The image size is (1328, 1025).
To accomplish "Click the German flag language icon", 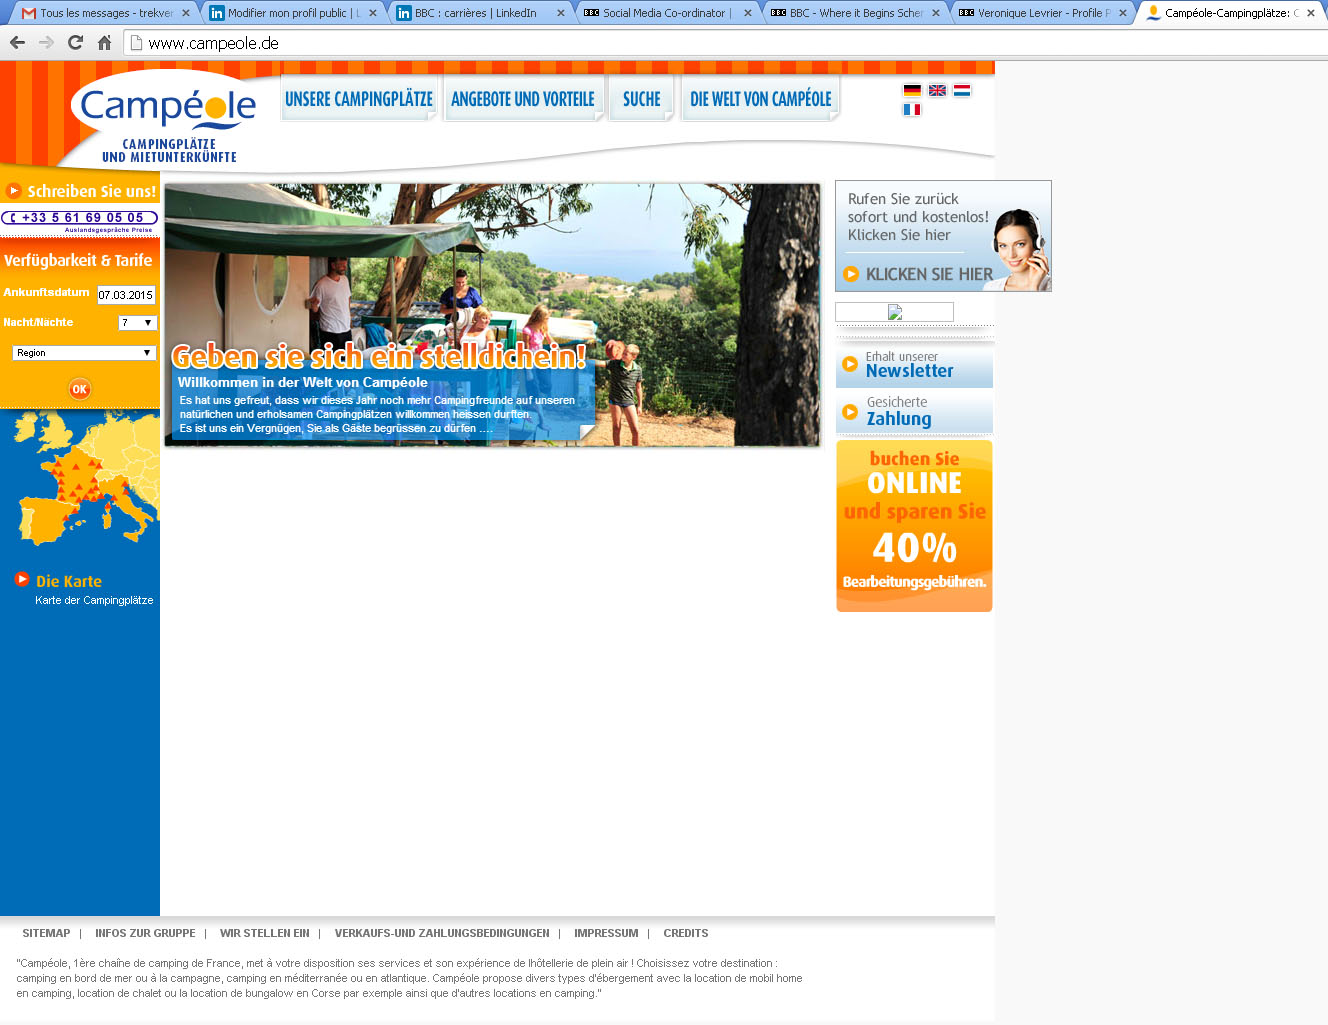I will pos(912,90).
